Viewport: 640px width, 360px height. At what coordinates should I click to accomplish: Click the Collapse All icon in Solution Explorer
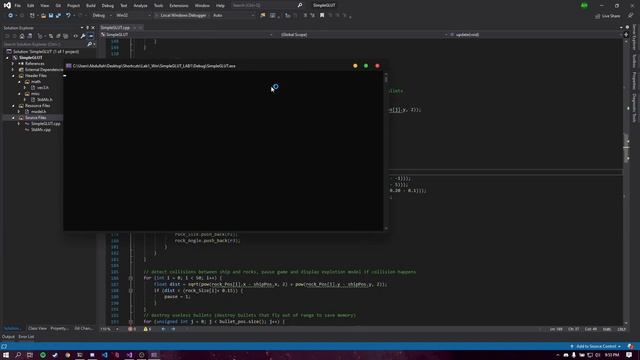pos(58,36)
